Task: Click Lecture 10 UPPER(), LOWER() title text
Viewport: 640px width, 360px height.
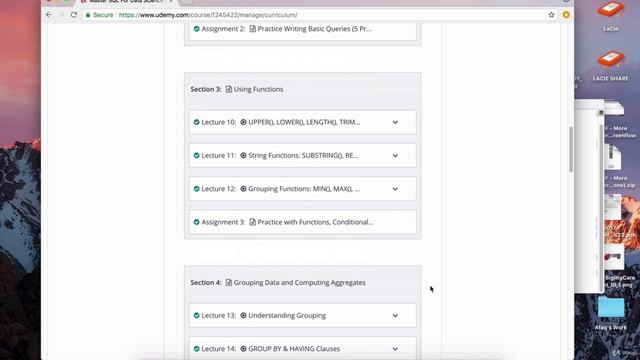Action: [x=304, y=122]
